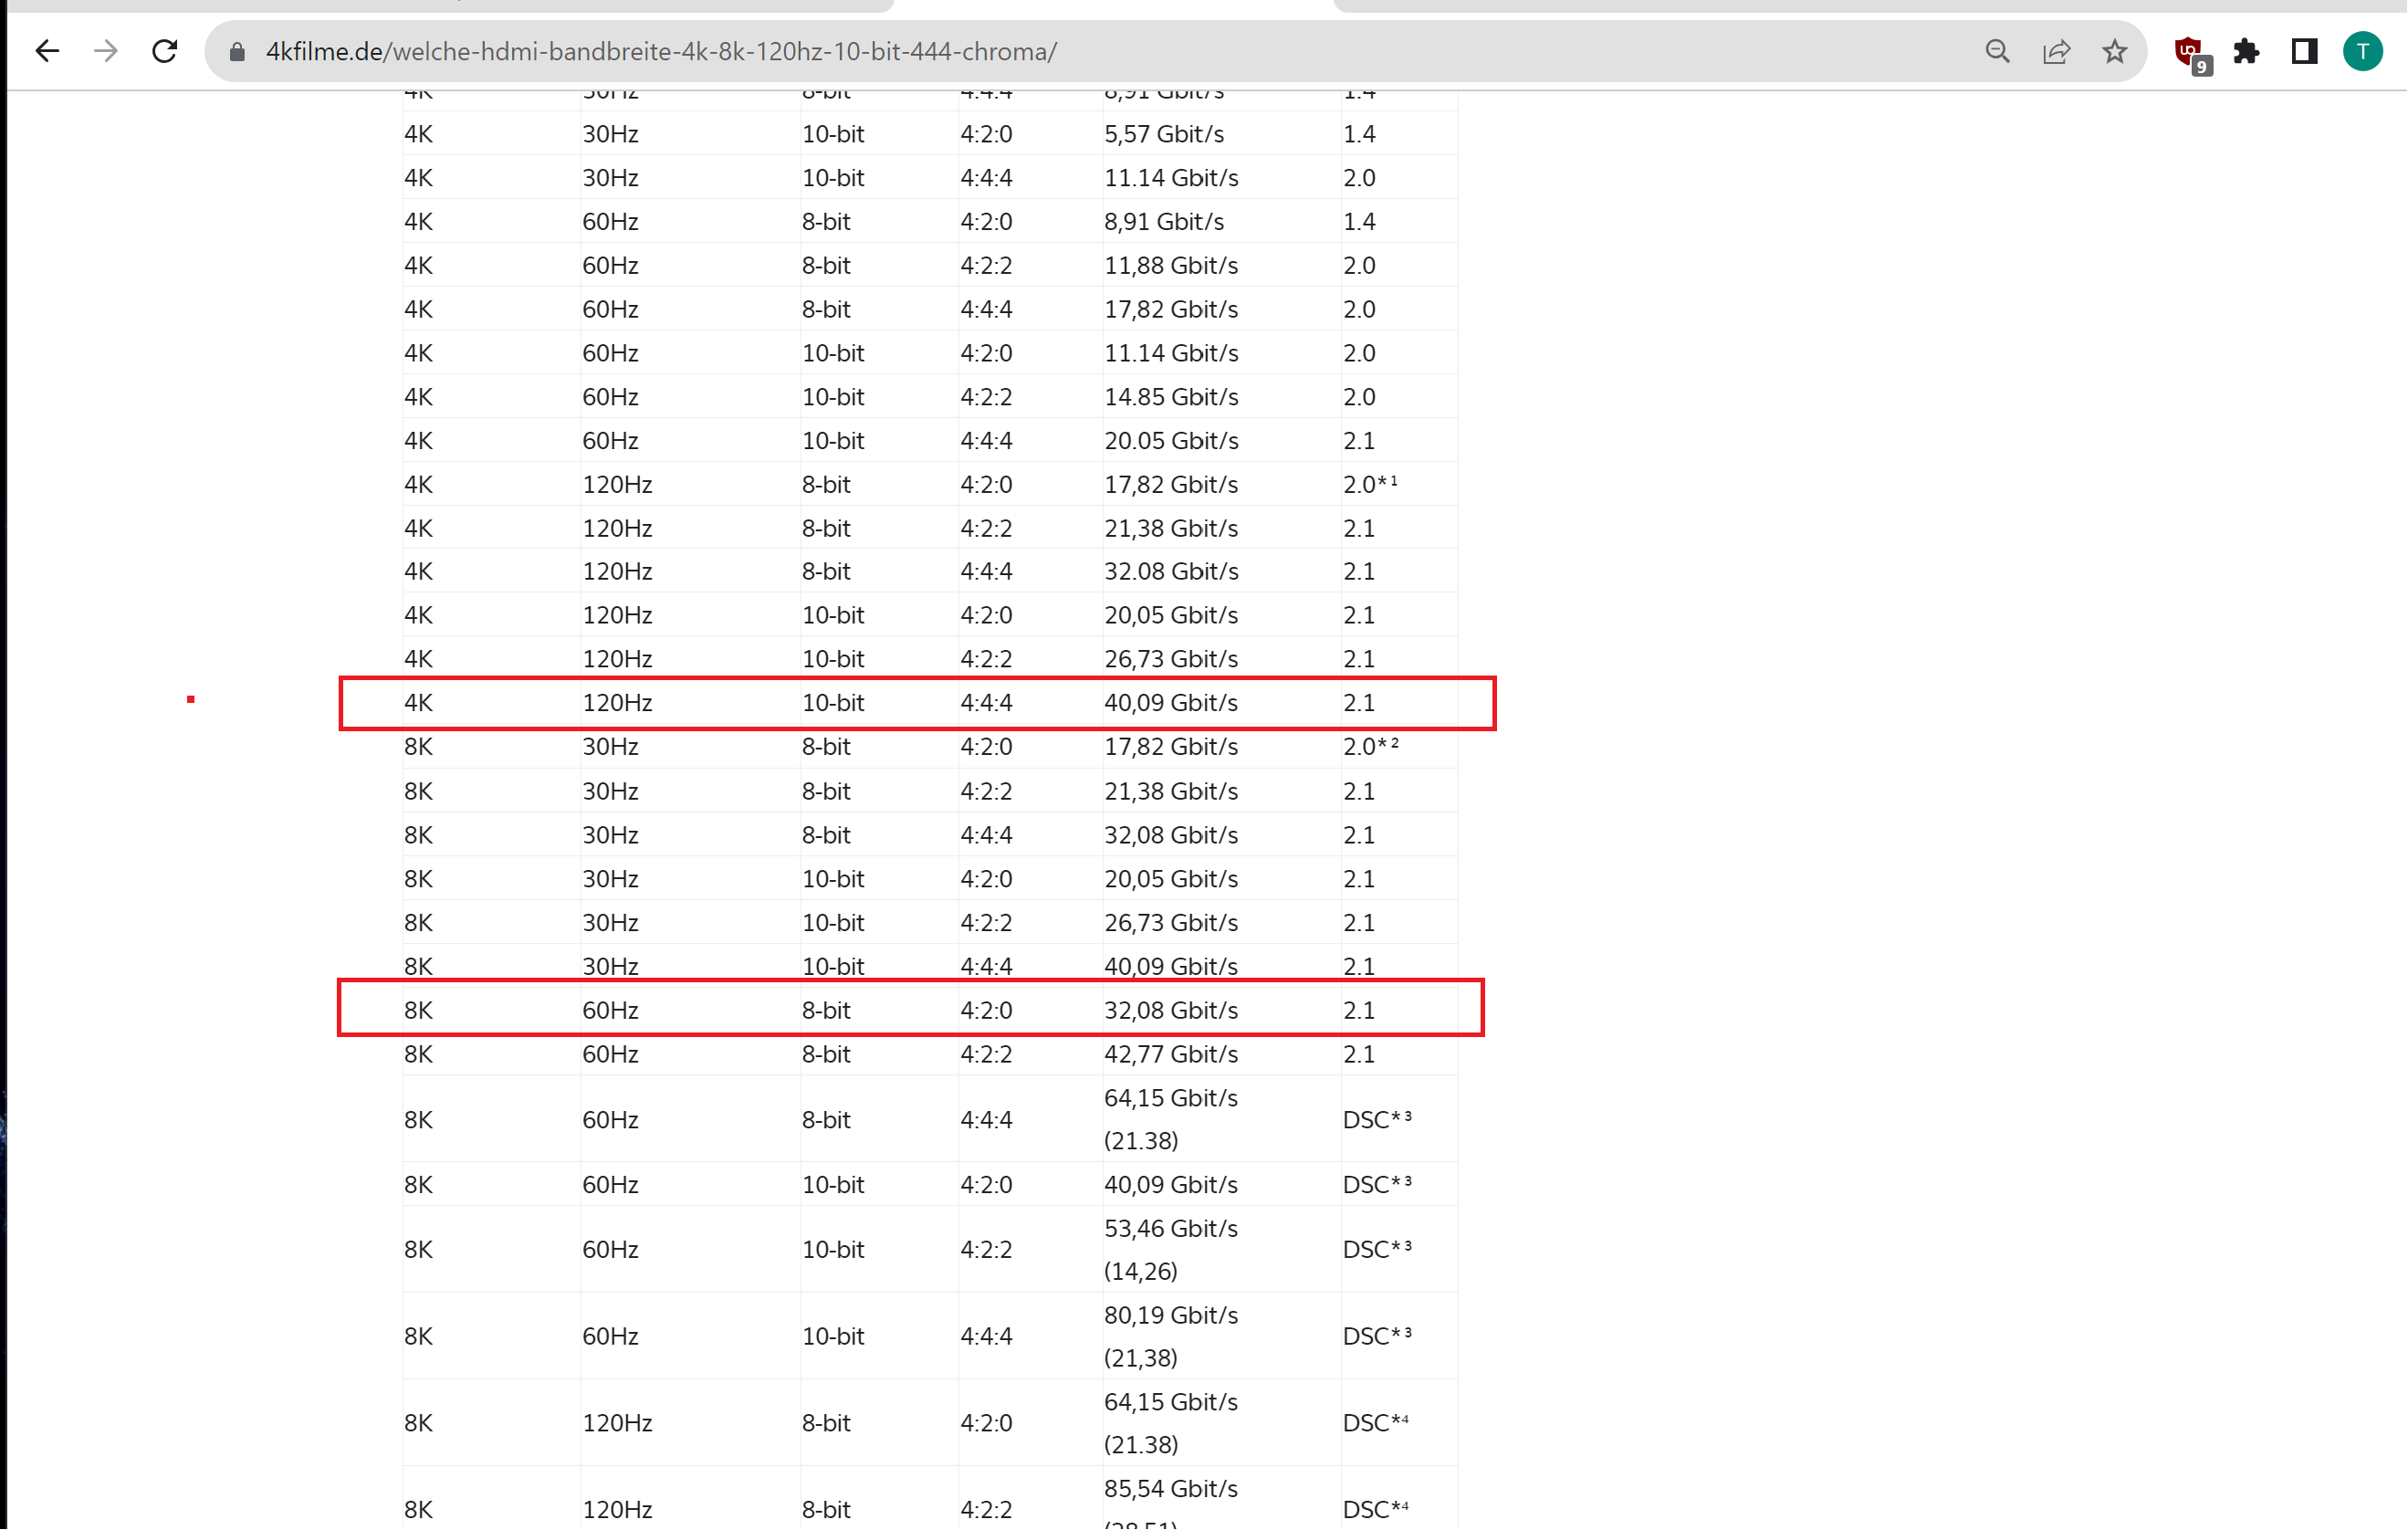Open the zoom magnifier icon in the address bar
2408x1530 pixels.
tap(1997, 51)
